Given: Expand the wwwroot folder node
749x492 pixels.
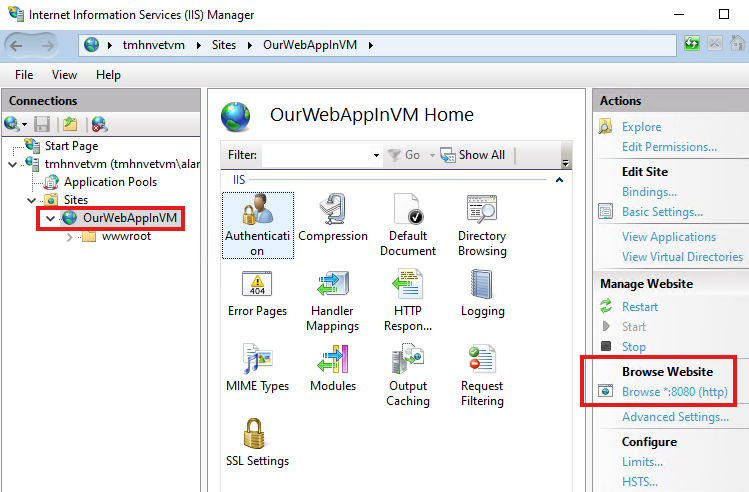Looking at the screenshot, I should point(70,237).
